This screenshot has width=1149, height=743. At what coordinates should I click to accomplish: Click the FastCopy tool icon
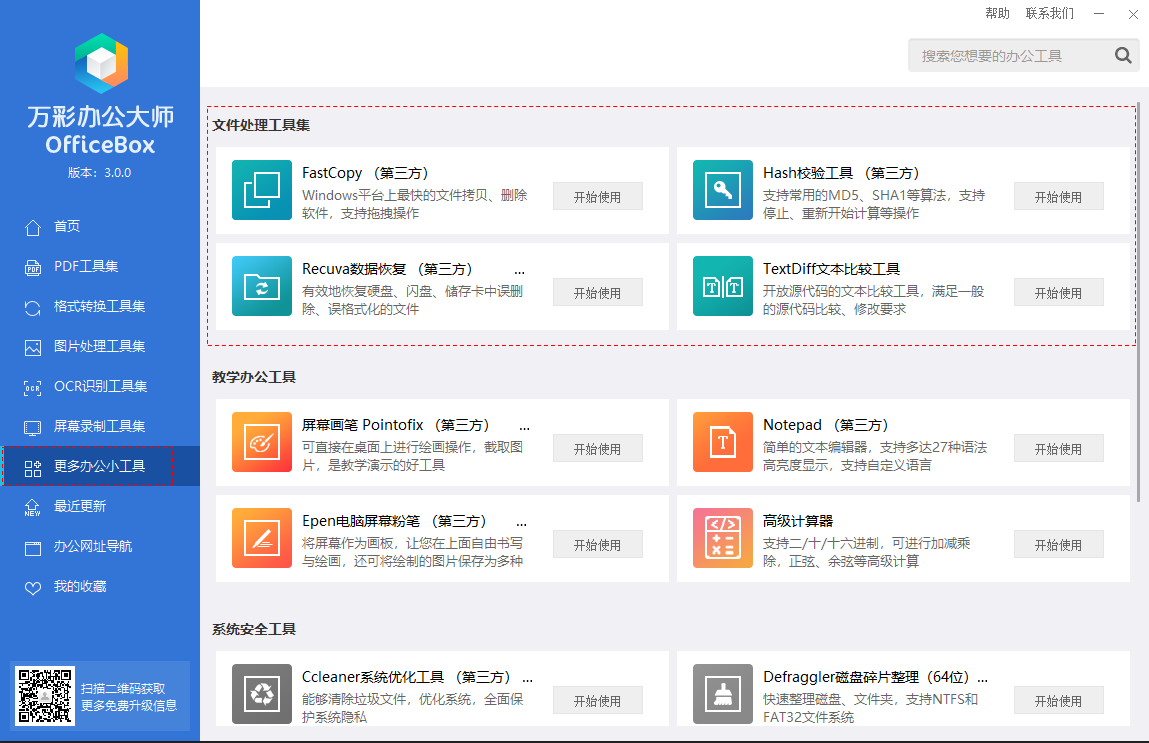tap(261, 190)
